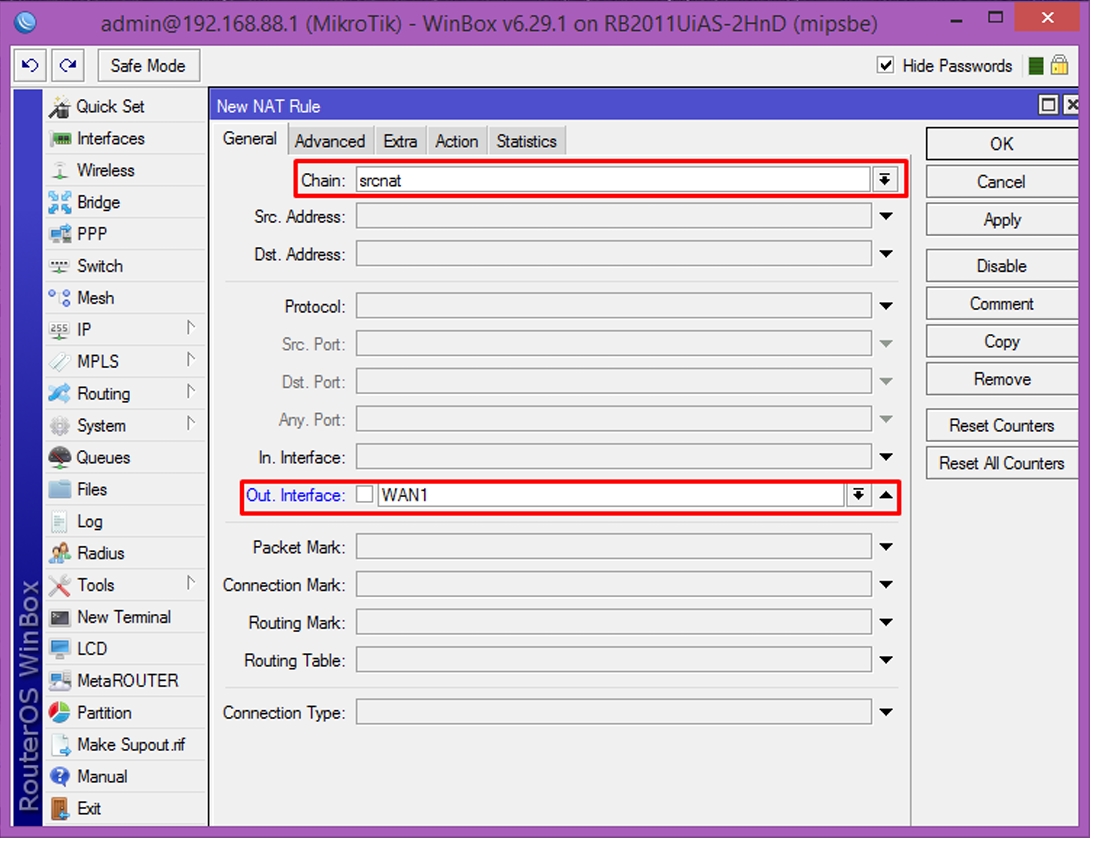Switch to the Advanced tab
Screen dimensions: 1096x844
pos(330,141)
